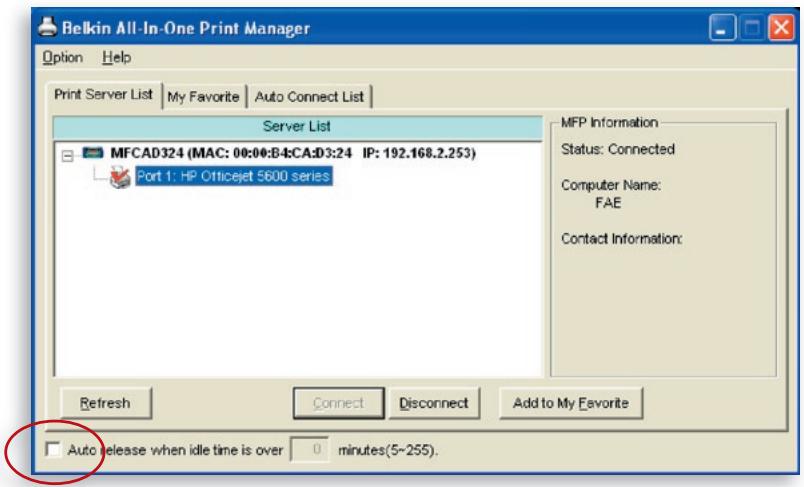
Task: Minimize the Print Manager window
Action: (722, 27)
